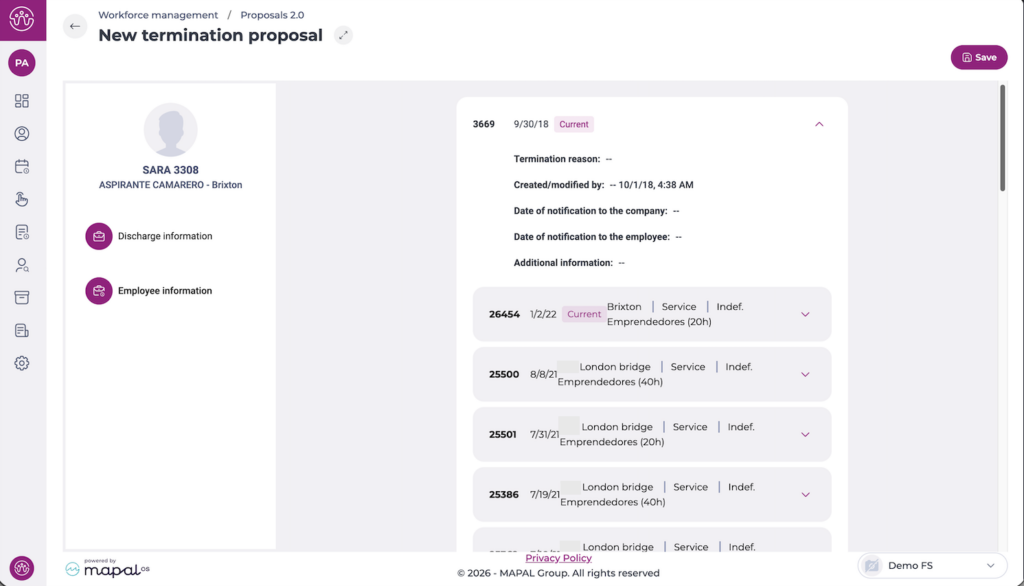Open the Demo FS dropdown
This screenshot has height=586, width=1024.
pyautogui.click(x=931, y=566)
